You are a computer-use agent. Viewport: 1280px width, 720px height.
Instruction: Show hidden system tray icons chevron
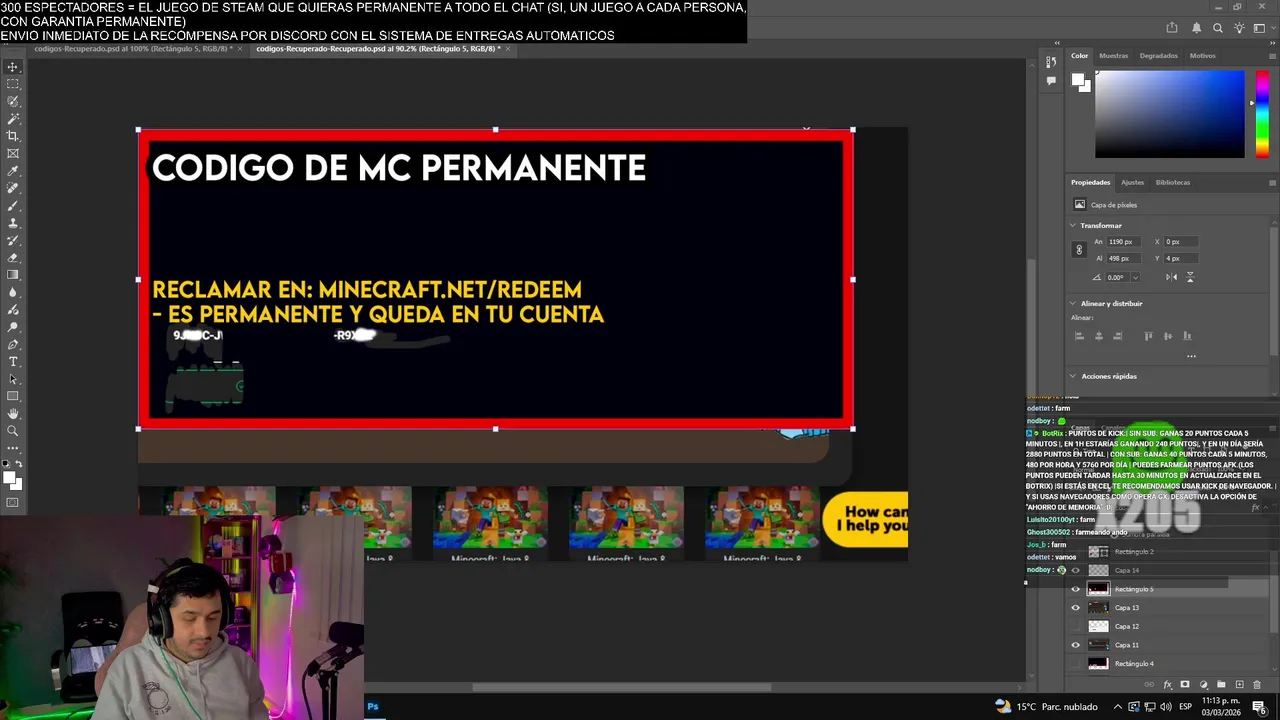click(x=1118, y=707)
